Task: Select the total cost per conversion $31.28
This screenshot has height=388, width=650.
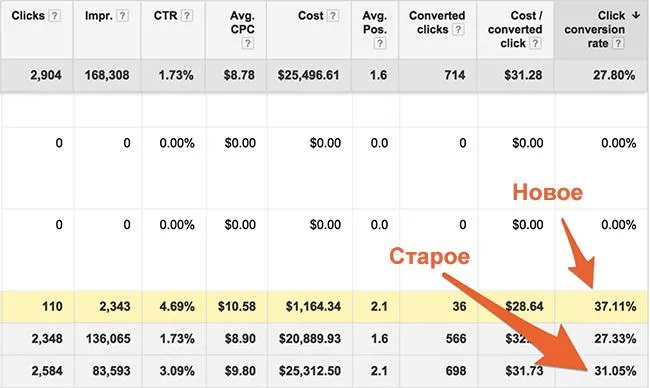Action: coord(523,75)
